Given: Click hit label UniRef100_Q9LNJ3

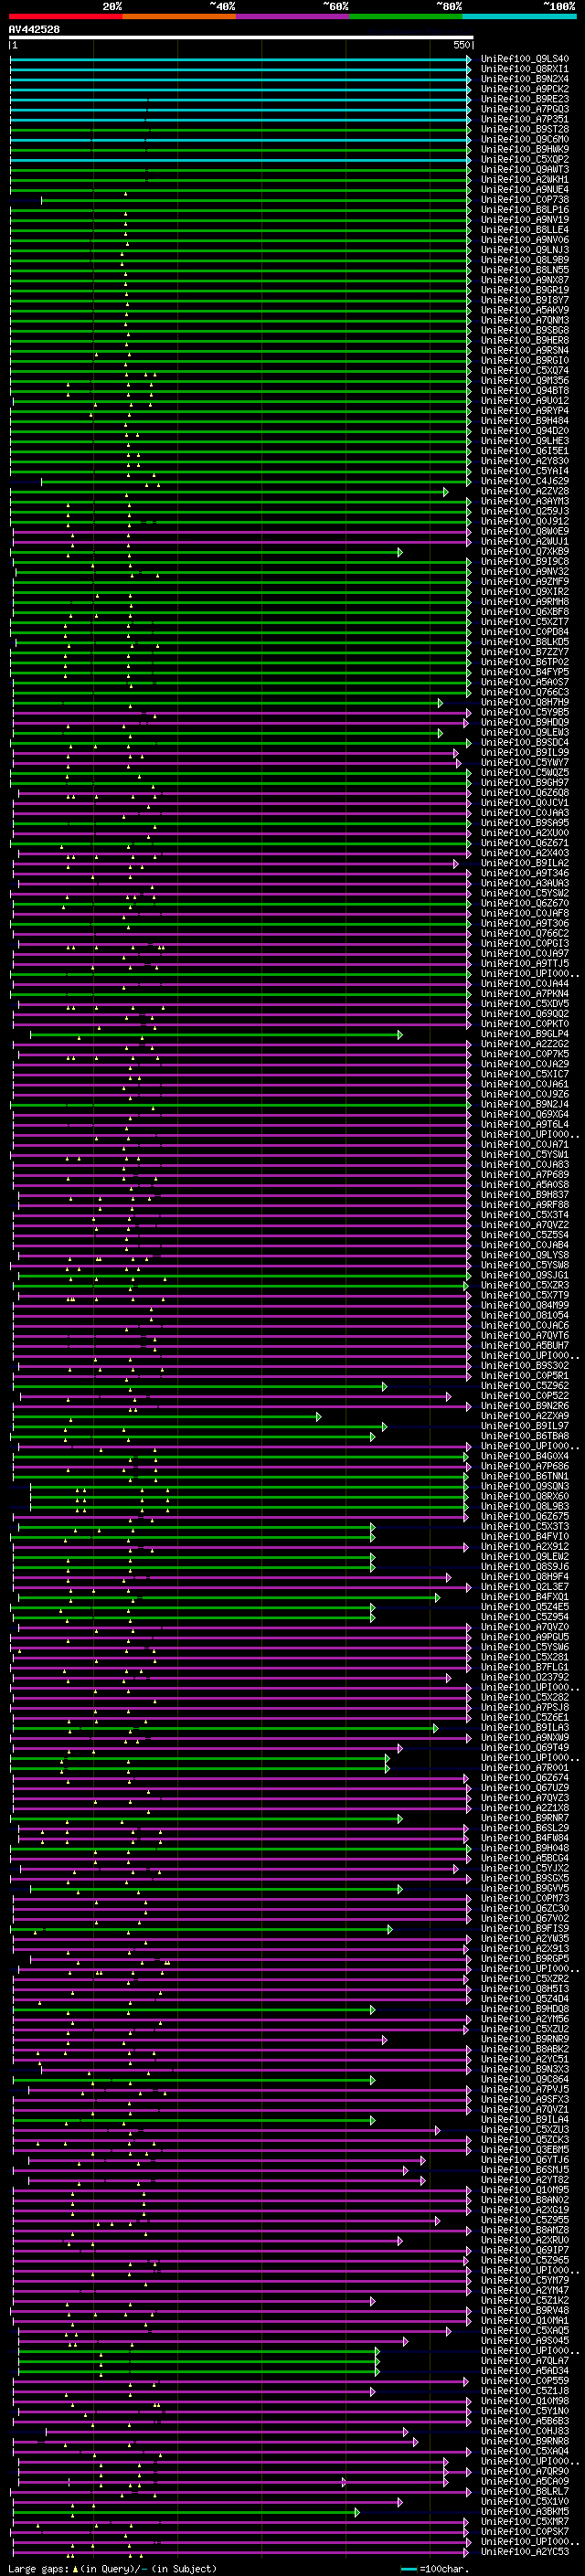Looking at the screenshot, I should (525, 250).
